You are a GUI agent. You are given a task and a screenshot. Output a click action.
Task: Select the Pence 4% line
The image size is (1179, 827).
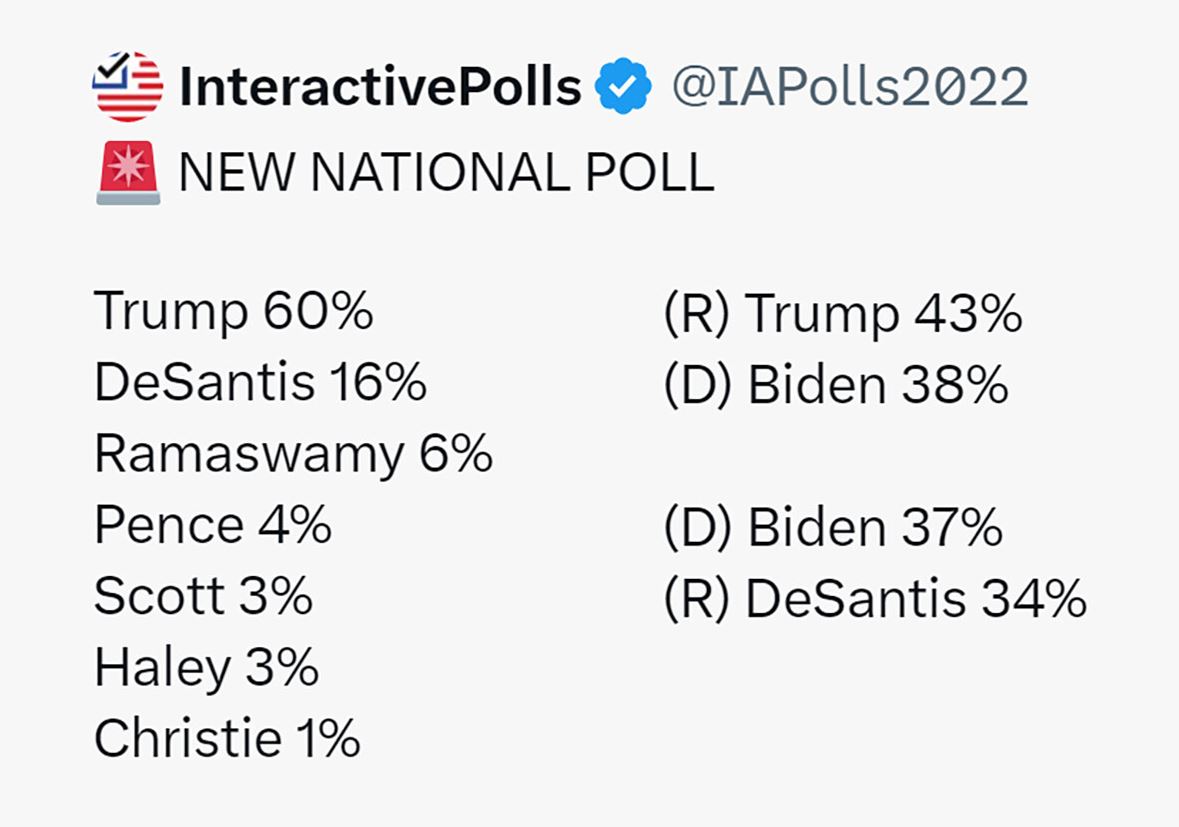point(213,525)
